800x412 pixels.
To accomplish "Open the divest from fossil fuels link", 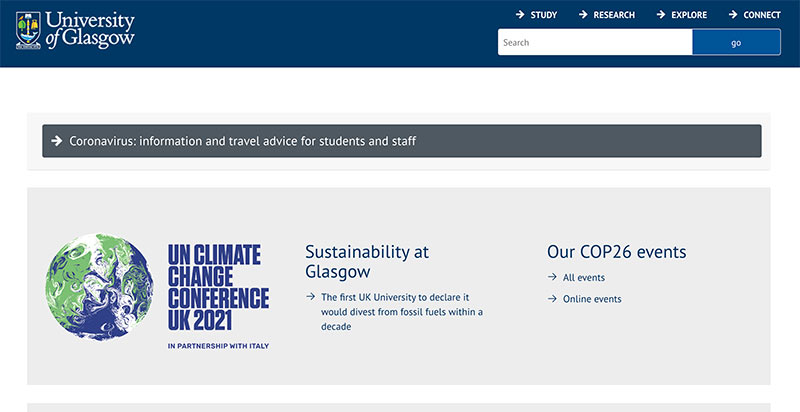I will click(402, 312).
